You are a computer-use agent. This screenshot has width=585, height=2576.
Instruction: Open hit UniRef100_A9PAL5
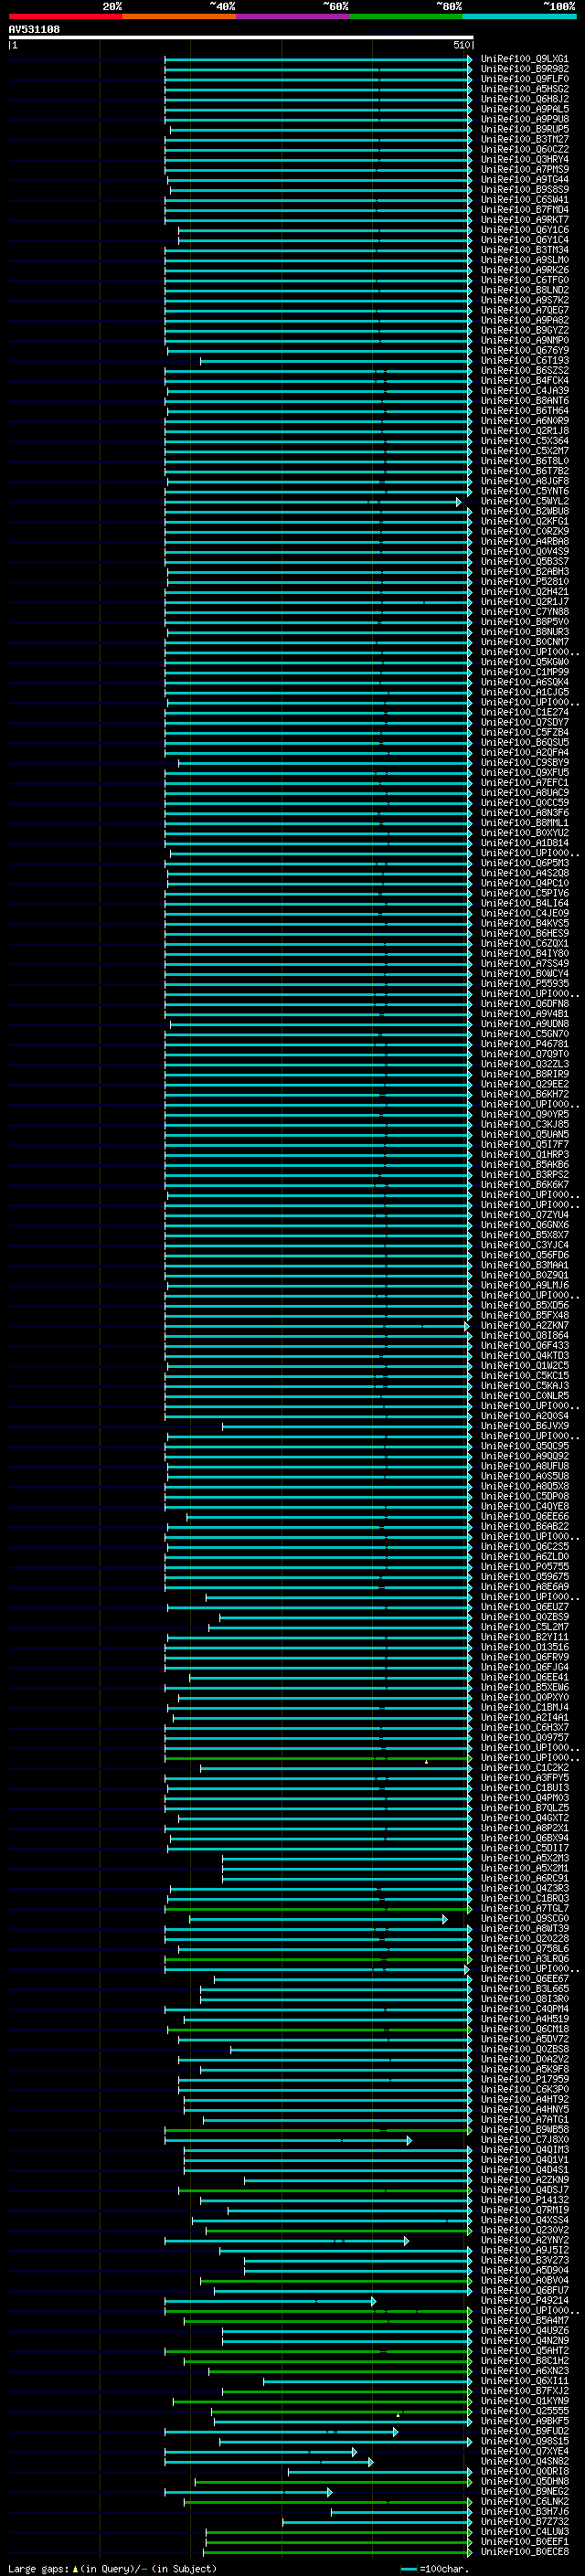(x=525, y=109)
